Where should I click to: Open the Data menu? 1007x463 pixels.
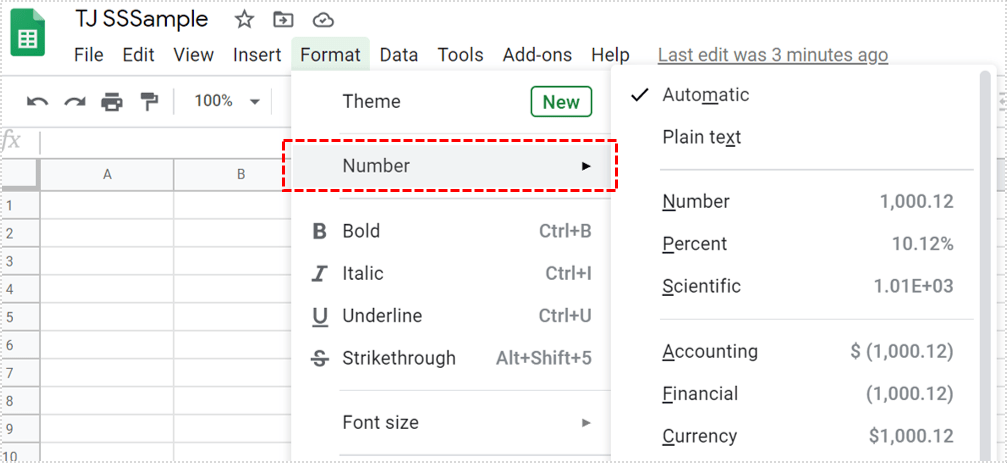(x=398, y=55)
